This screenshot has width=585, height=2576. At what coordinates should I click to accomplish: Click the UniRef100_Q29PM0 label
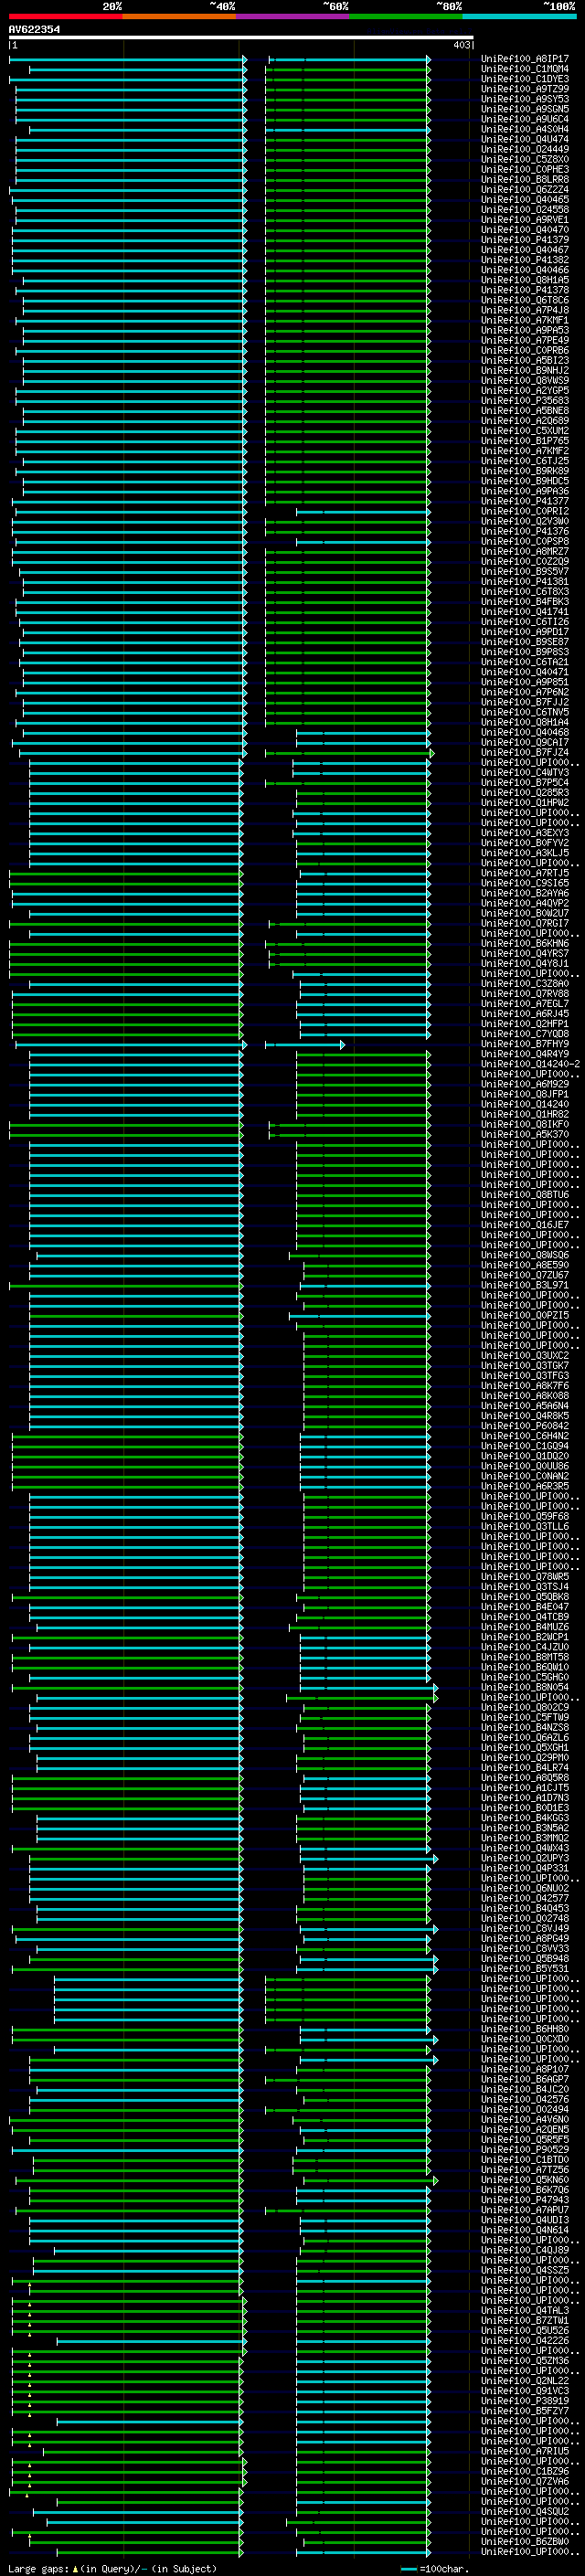click(525, 1757)
